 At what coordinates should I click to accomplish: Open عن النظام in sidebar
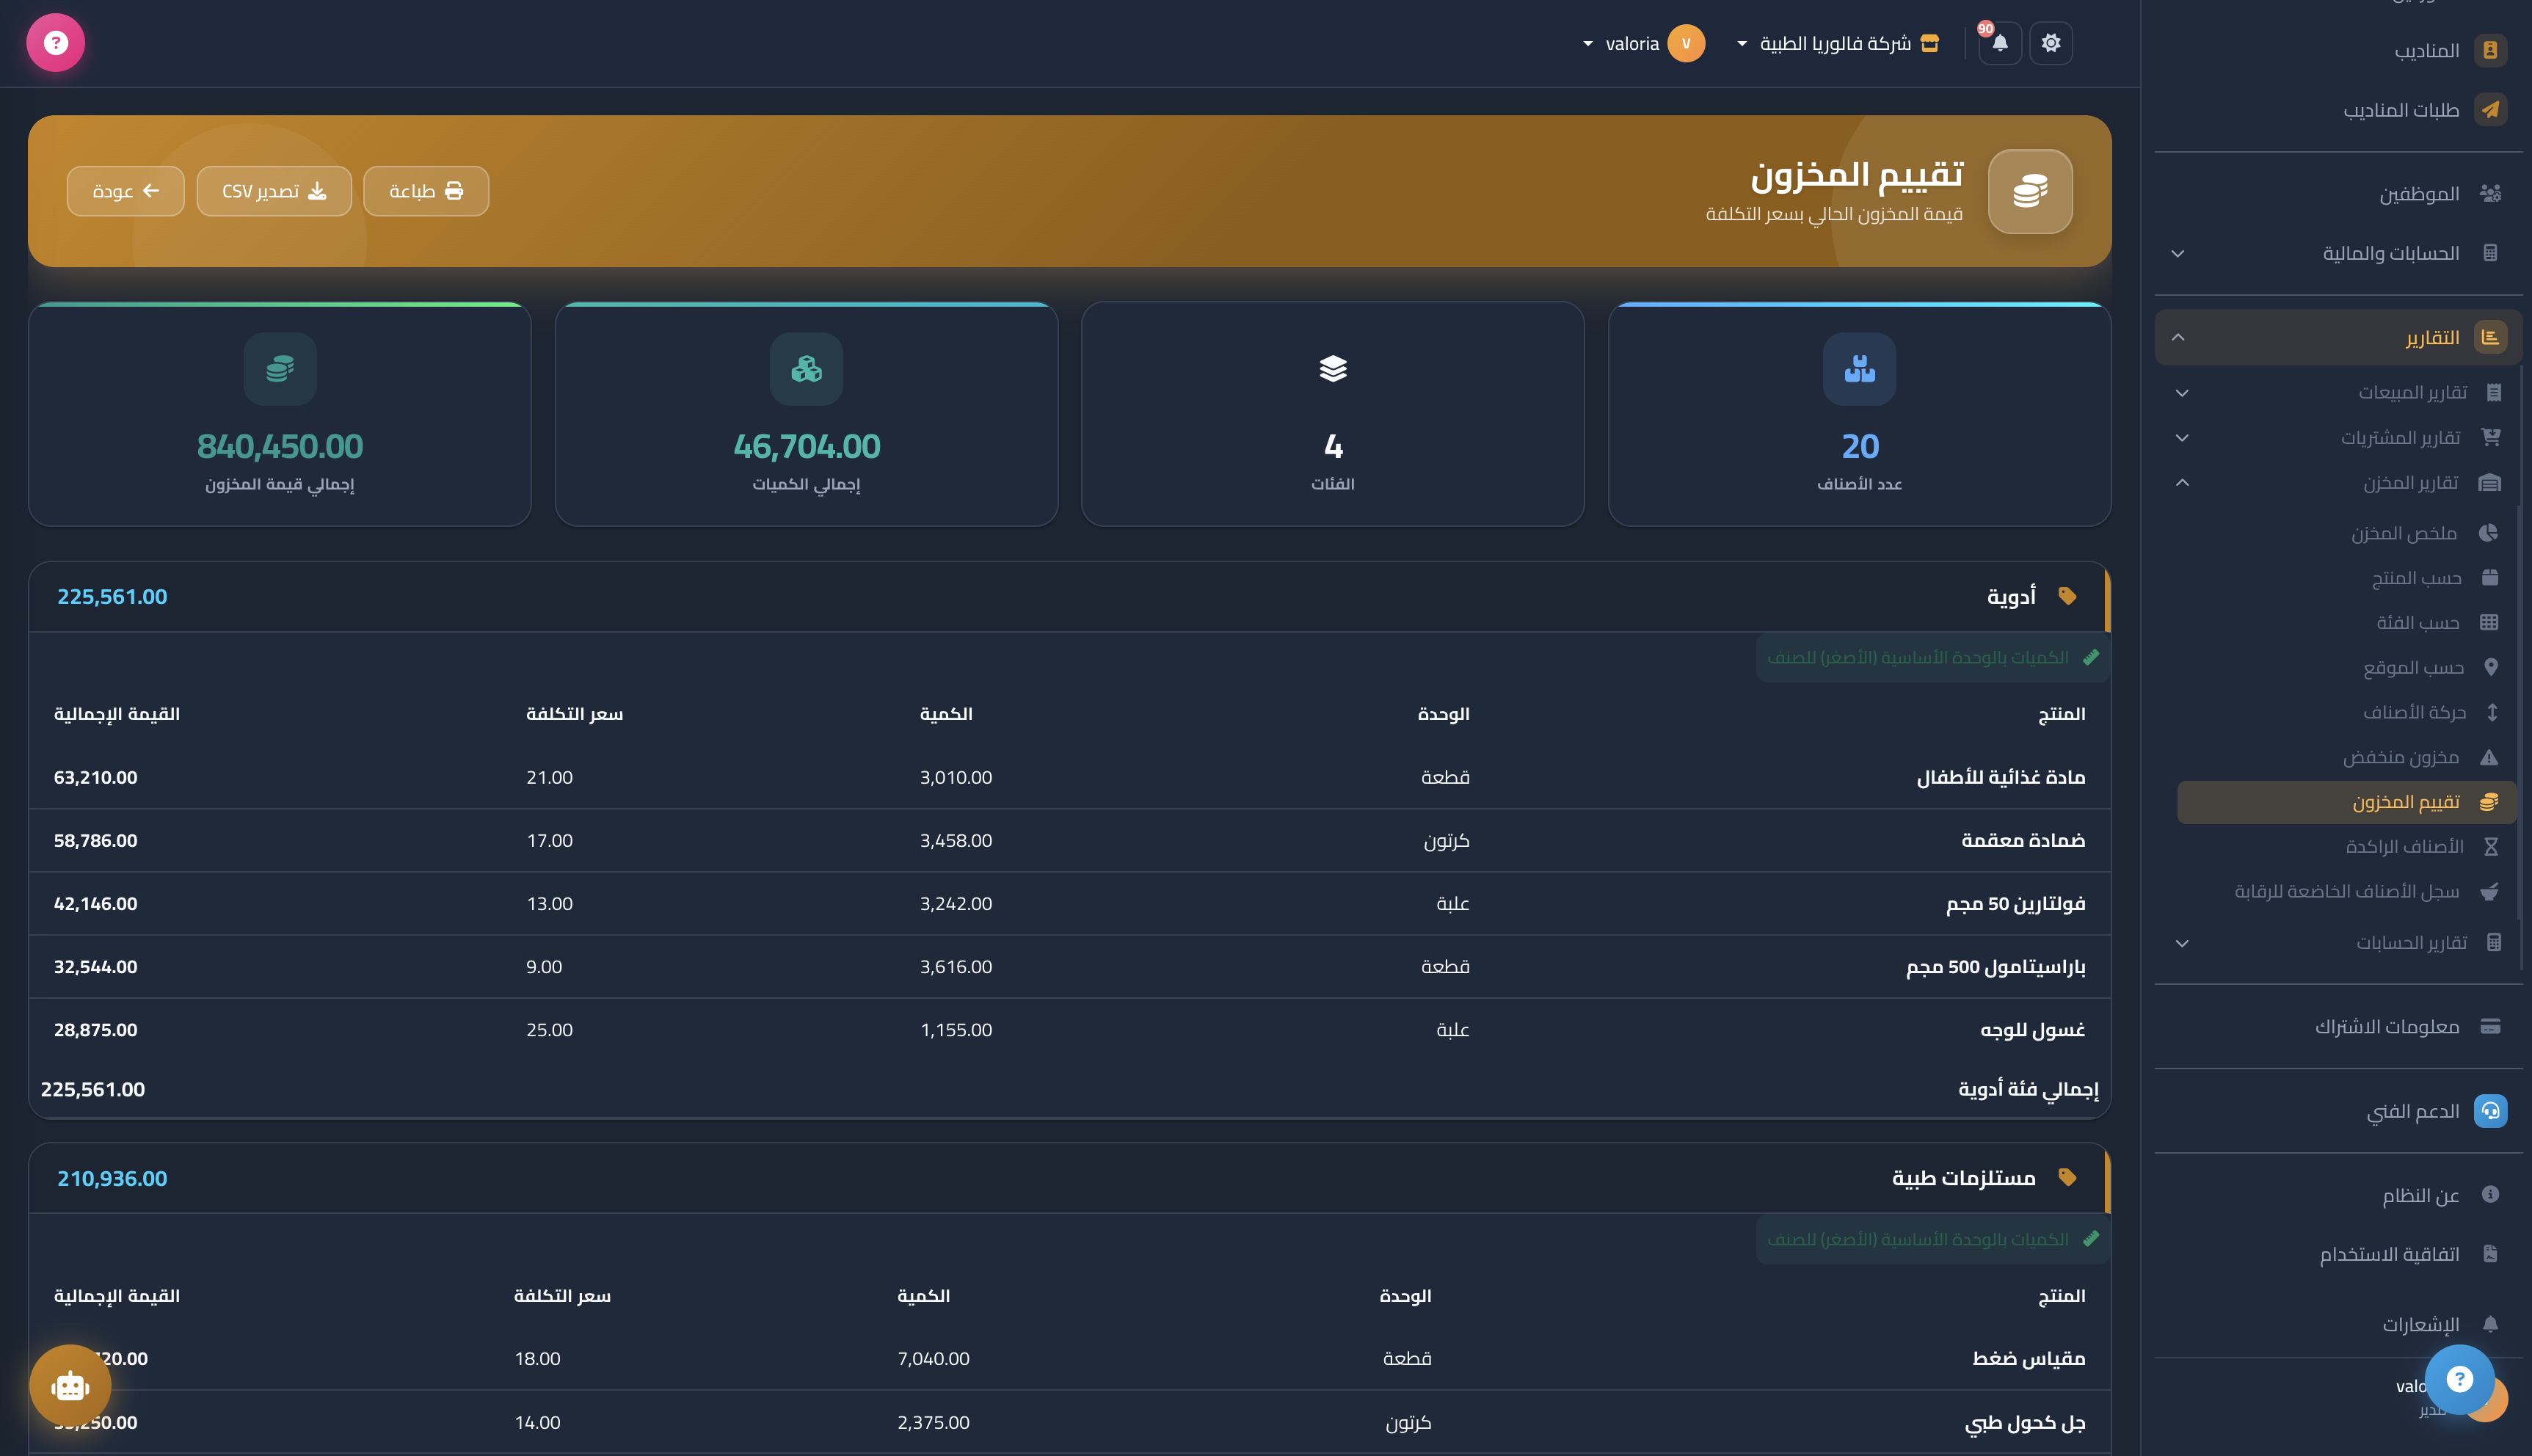[x=2337, y=1195]
